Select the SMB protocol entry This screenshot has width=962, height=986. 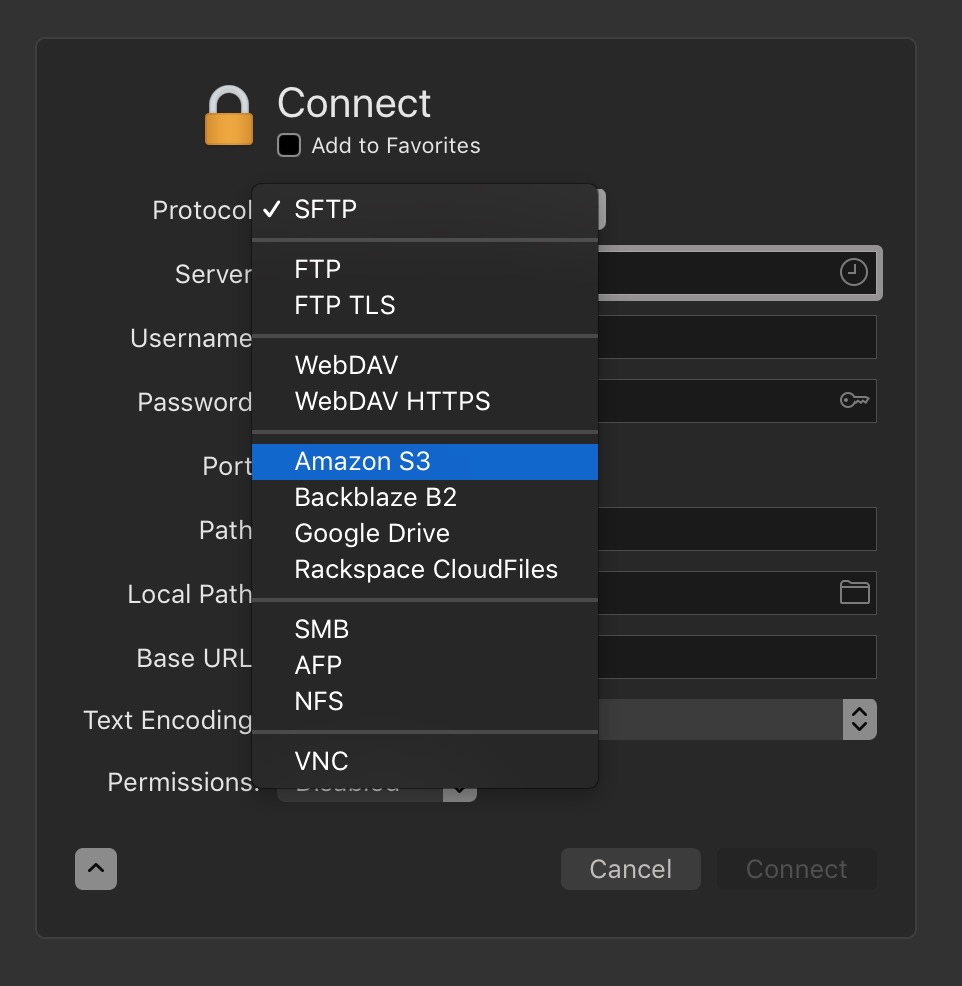(424, 629)
